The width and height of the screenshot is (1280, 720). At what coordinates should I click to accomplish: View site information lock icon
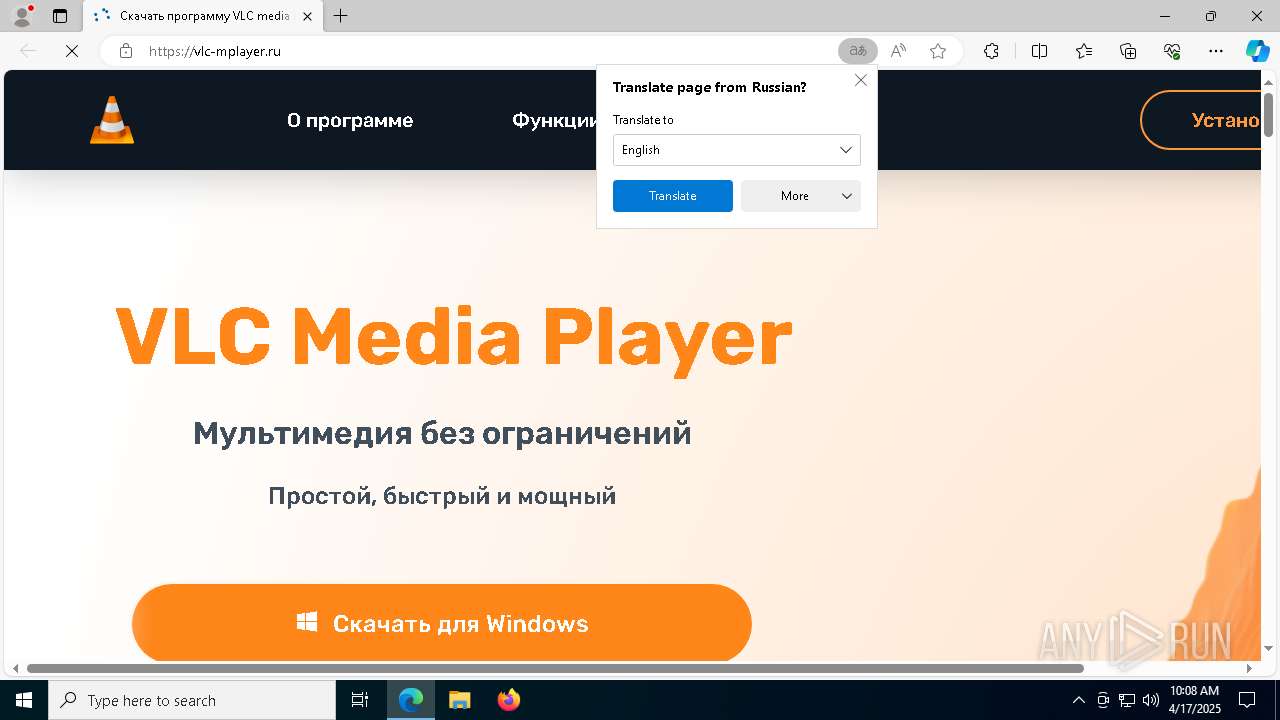click(x=126, y=51)
